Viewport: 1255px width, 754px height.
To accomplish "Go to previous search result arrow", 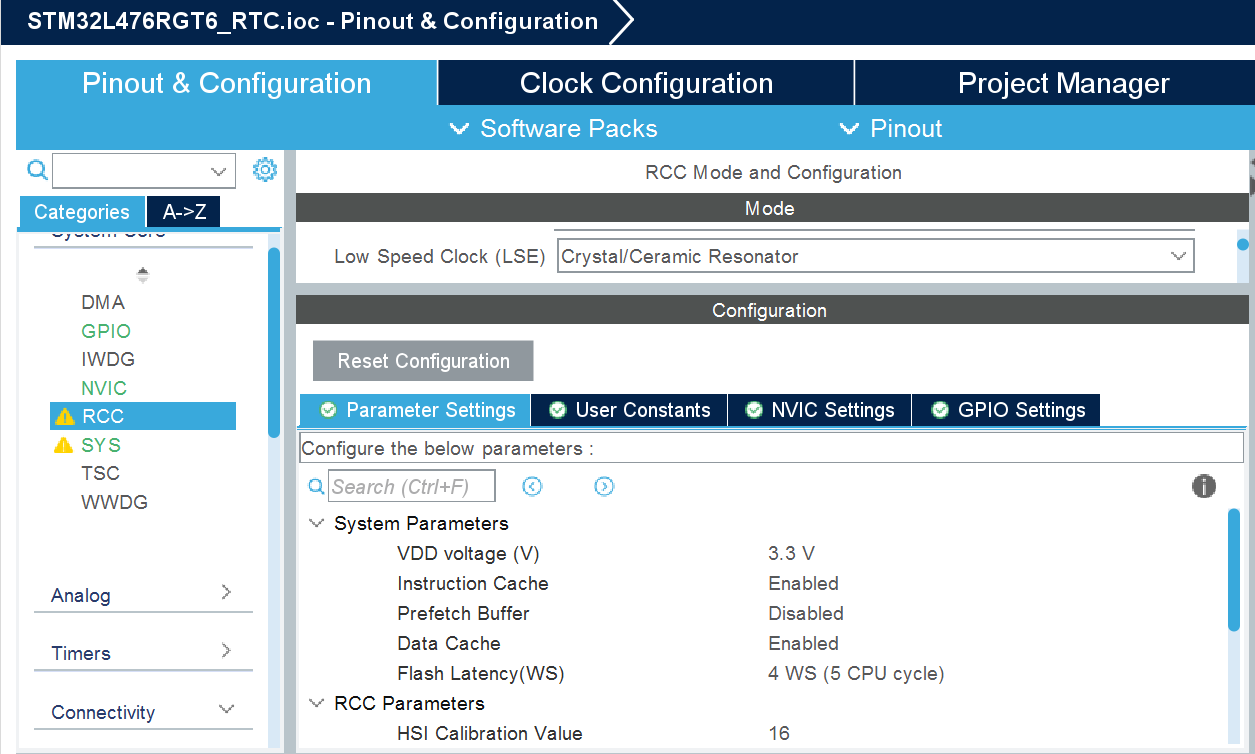I will (532, 486).
